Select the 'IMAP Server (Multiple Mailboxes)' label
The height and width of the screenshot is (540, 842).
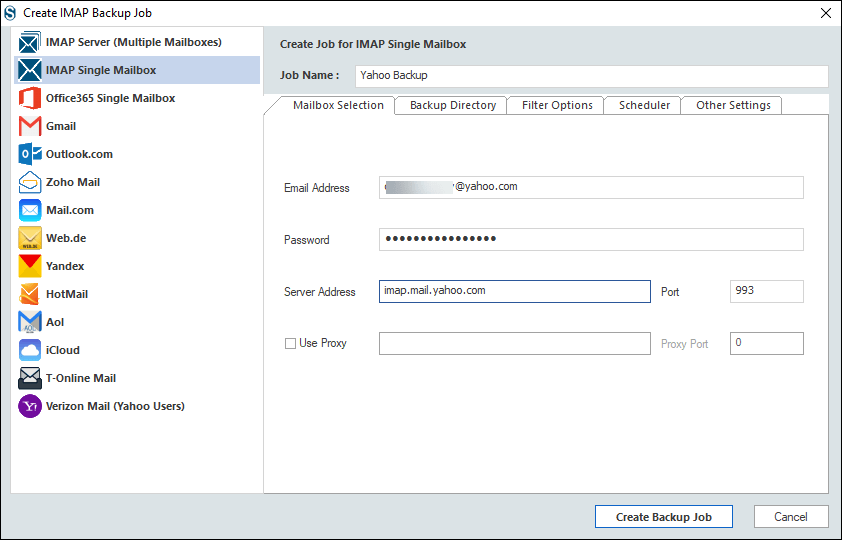(x=134, y=42)
